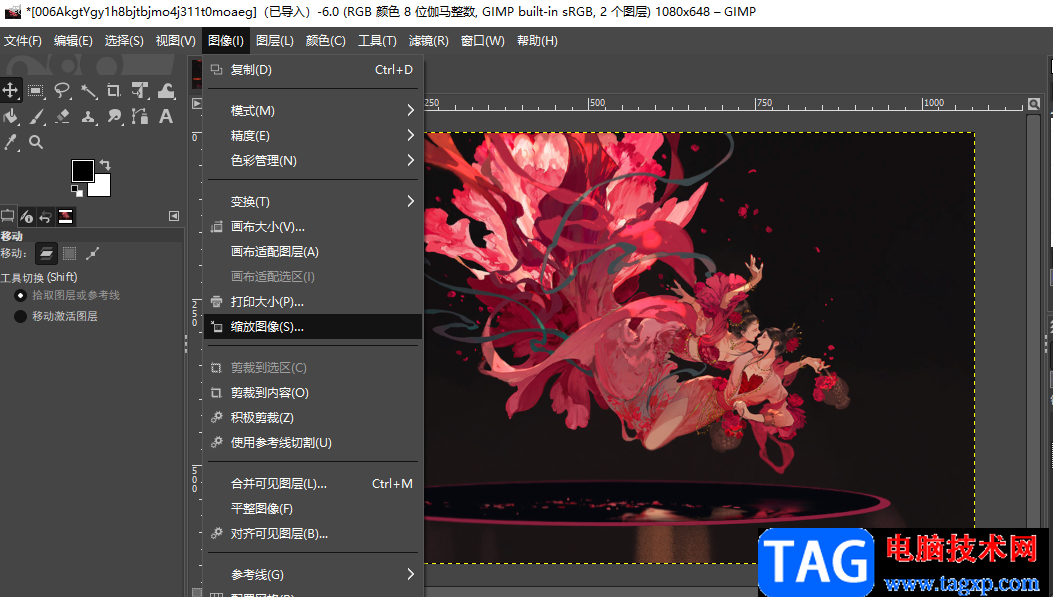
Task: Open the 工具(T) menu
Action: tap(377, 41)
